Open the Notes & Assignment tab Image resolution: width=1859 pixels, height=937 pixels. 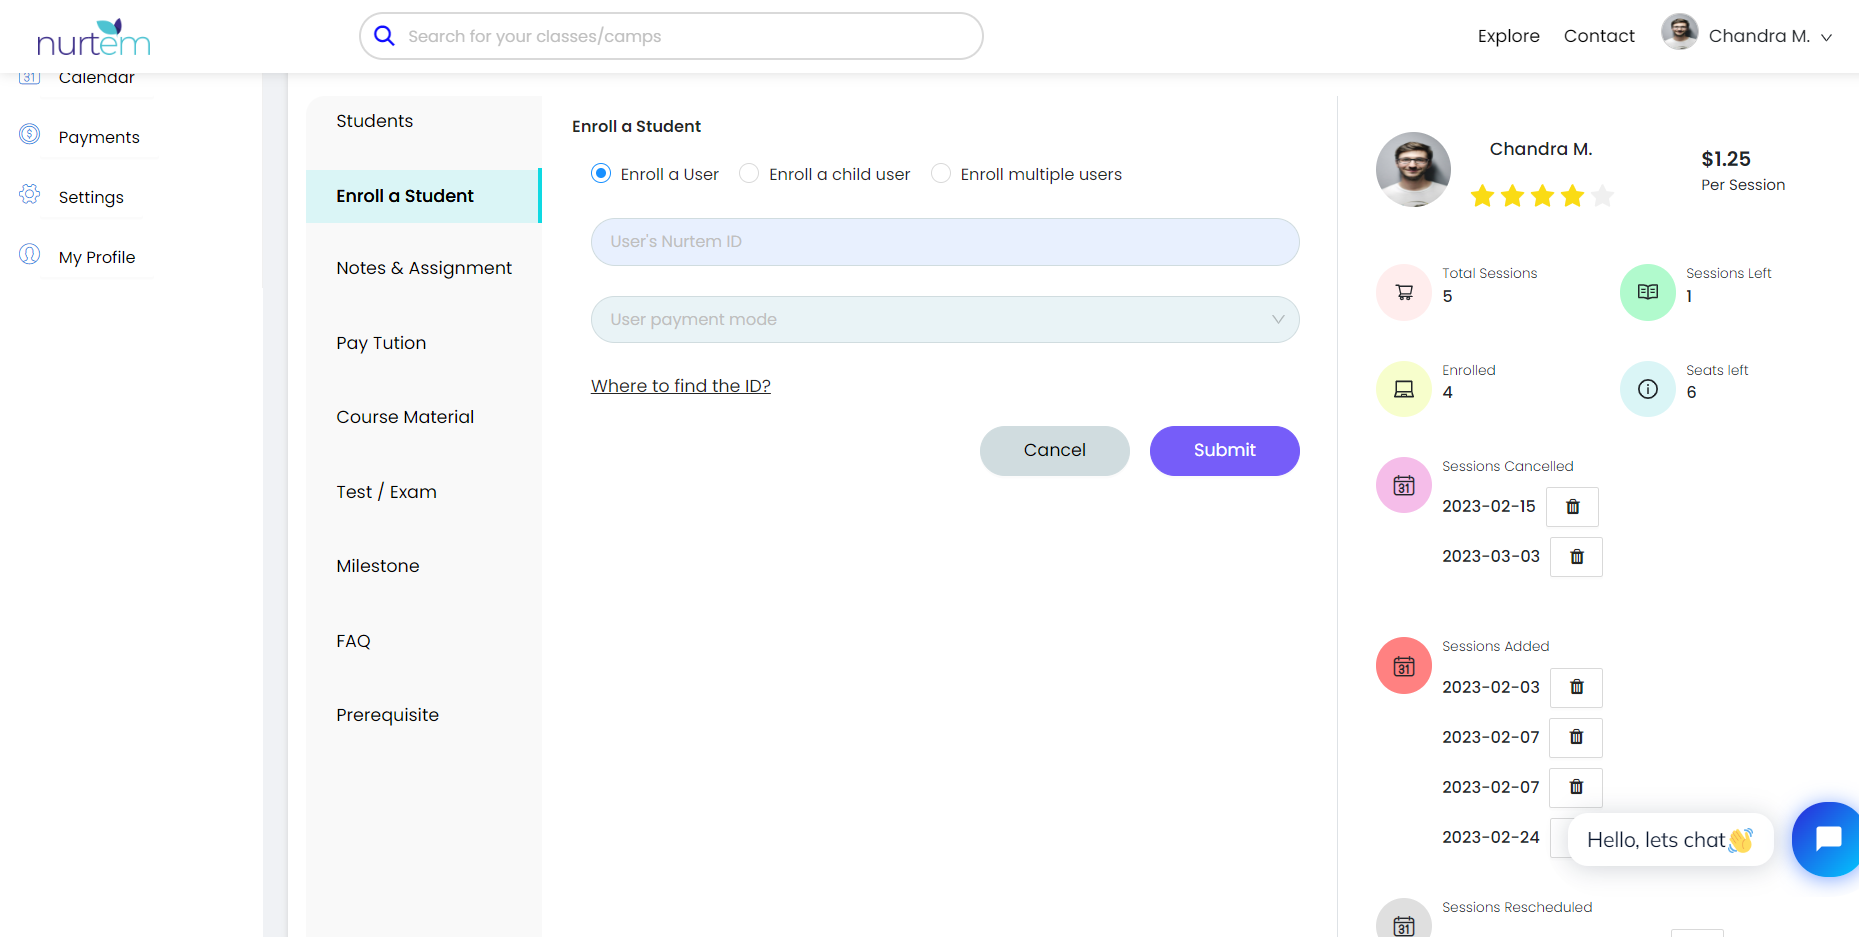click(424, 268)
